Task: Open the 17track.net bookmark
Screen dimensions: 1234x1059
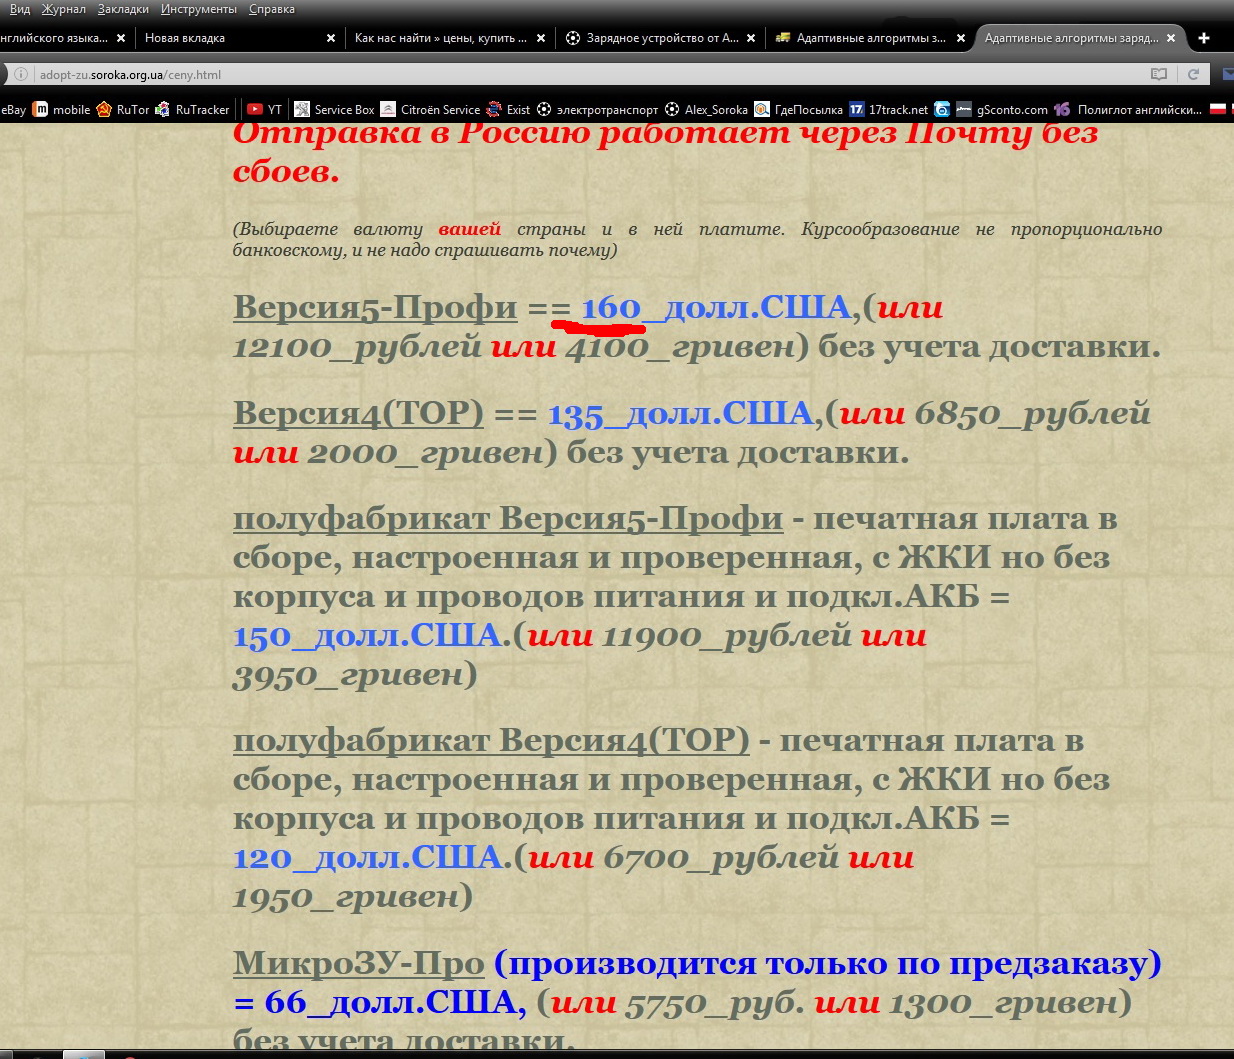Action: coord(889,110)
